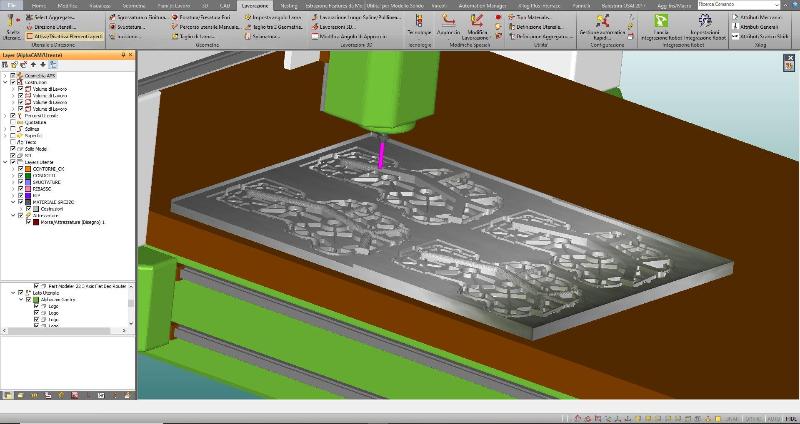Open Definizione Utensile dialog
Screen dimensions: 800x424
coord(535,27)
